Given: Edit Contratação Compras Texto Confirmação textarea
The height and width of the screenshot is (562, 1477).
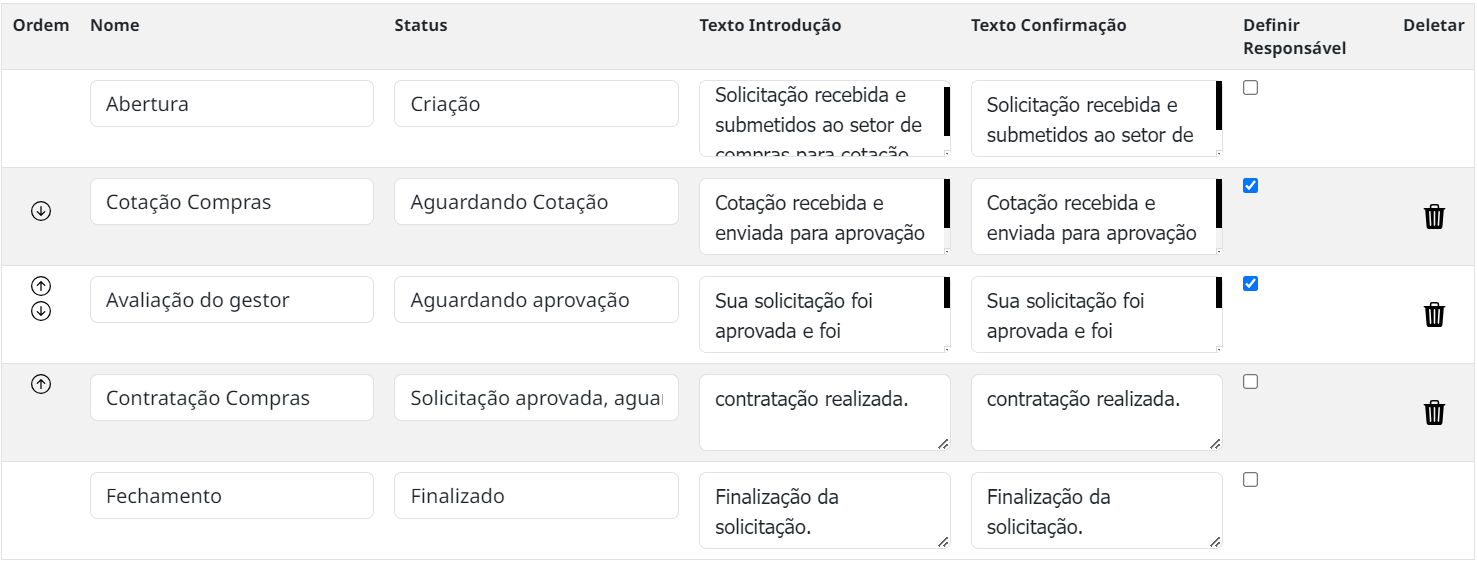Looking at the screenshot, I should point(1097,413).
